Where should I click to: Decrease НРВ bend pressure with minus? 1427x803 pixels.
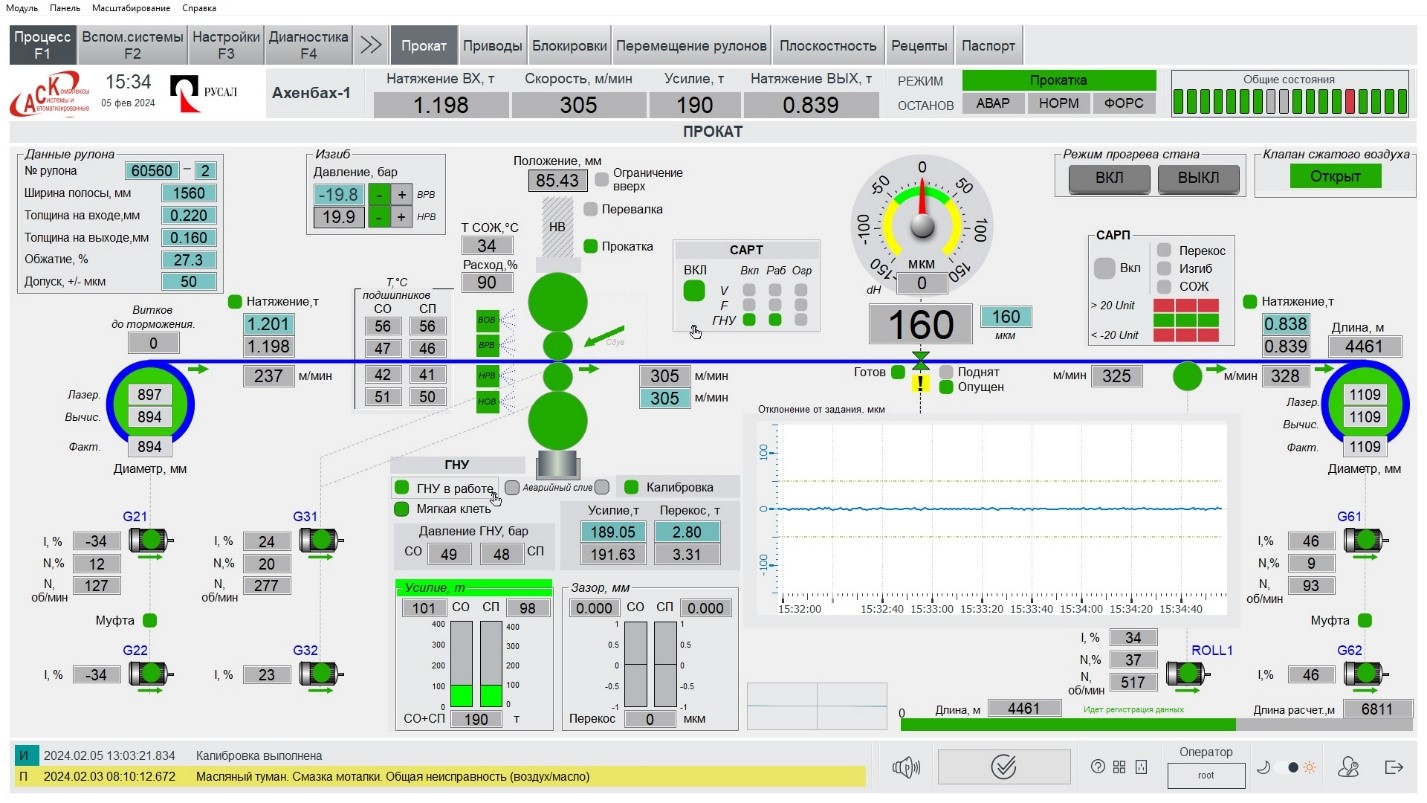click(379, 217)
